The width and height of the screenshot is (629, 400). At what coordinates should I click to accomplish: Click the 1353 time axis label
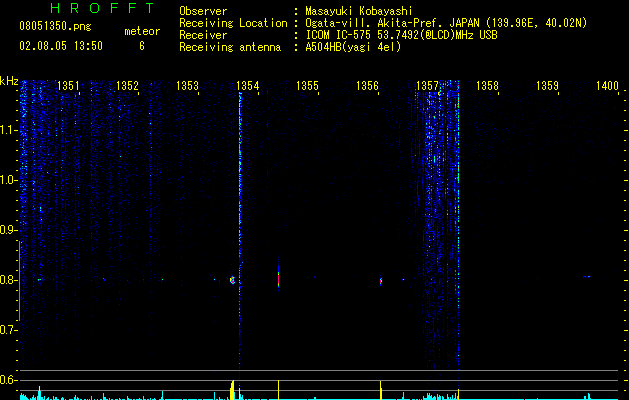tap(187, 86)
